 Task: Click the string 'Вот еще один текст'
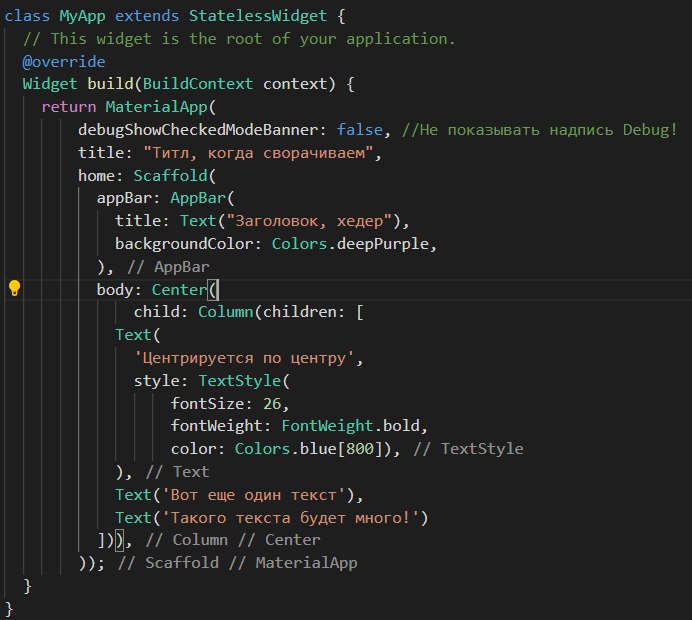tap(253, 495)
